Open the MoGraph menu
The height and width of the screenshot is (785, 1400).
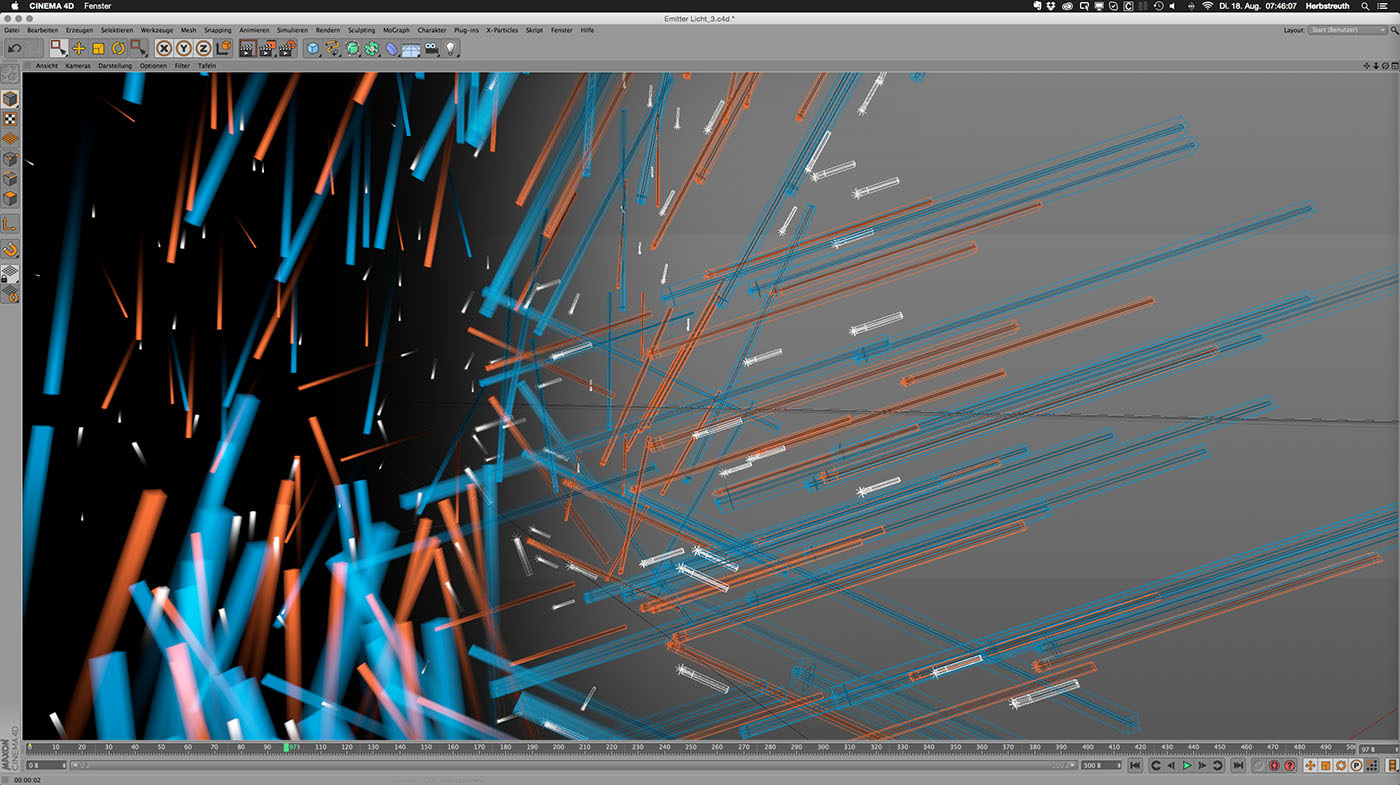point(396,30)
